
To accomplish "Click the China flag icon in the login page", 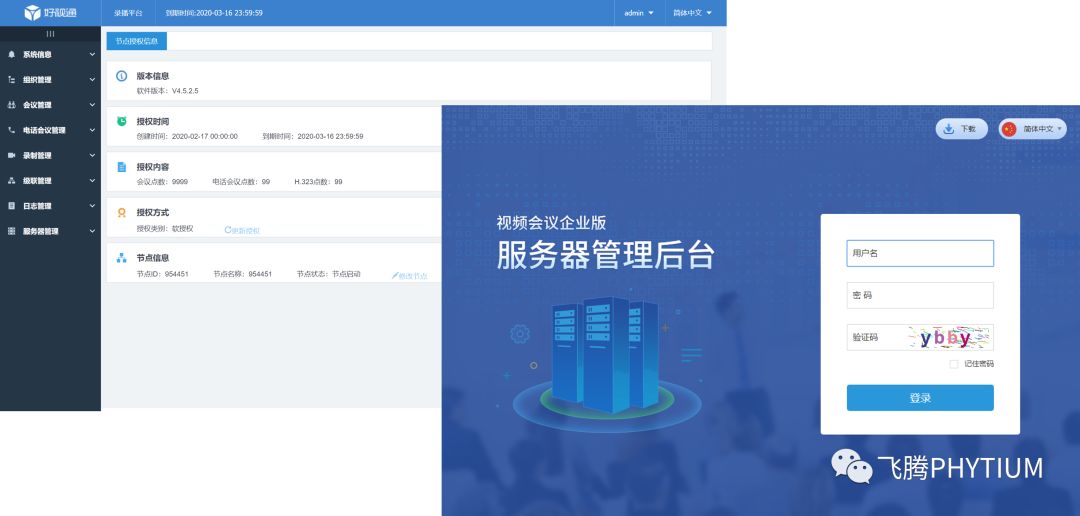I will click(1009, 129).
